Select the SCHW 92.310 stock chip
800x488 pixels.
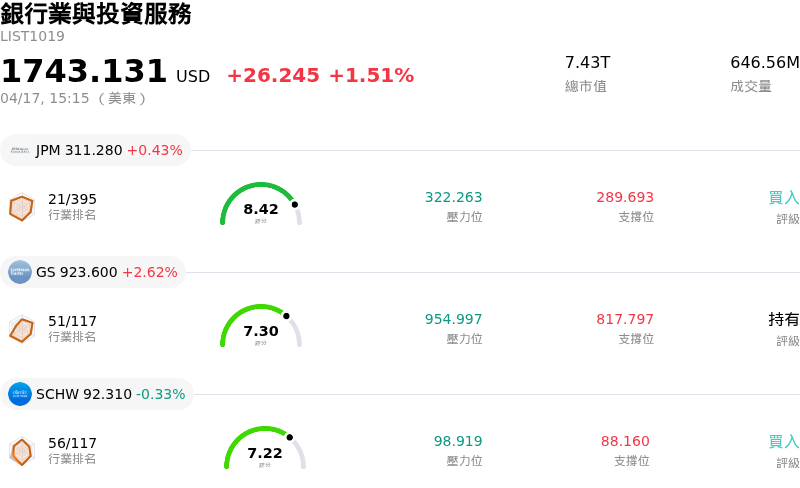97,394
